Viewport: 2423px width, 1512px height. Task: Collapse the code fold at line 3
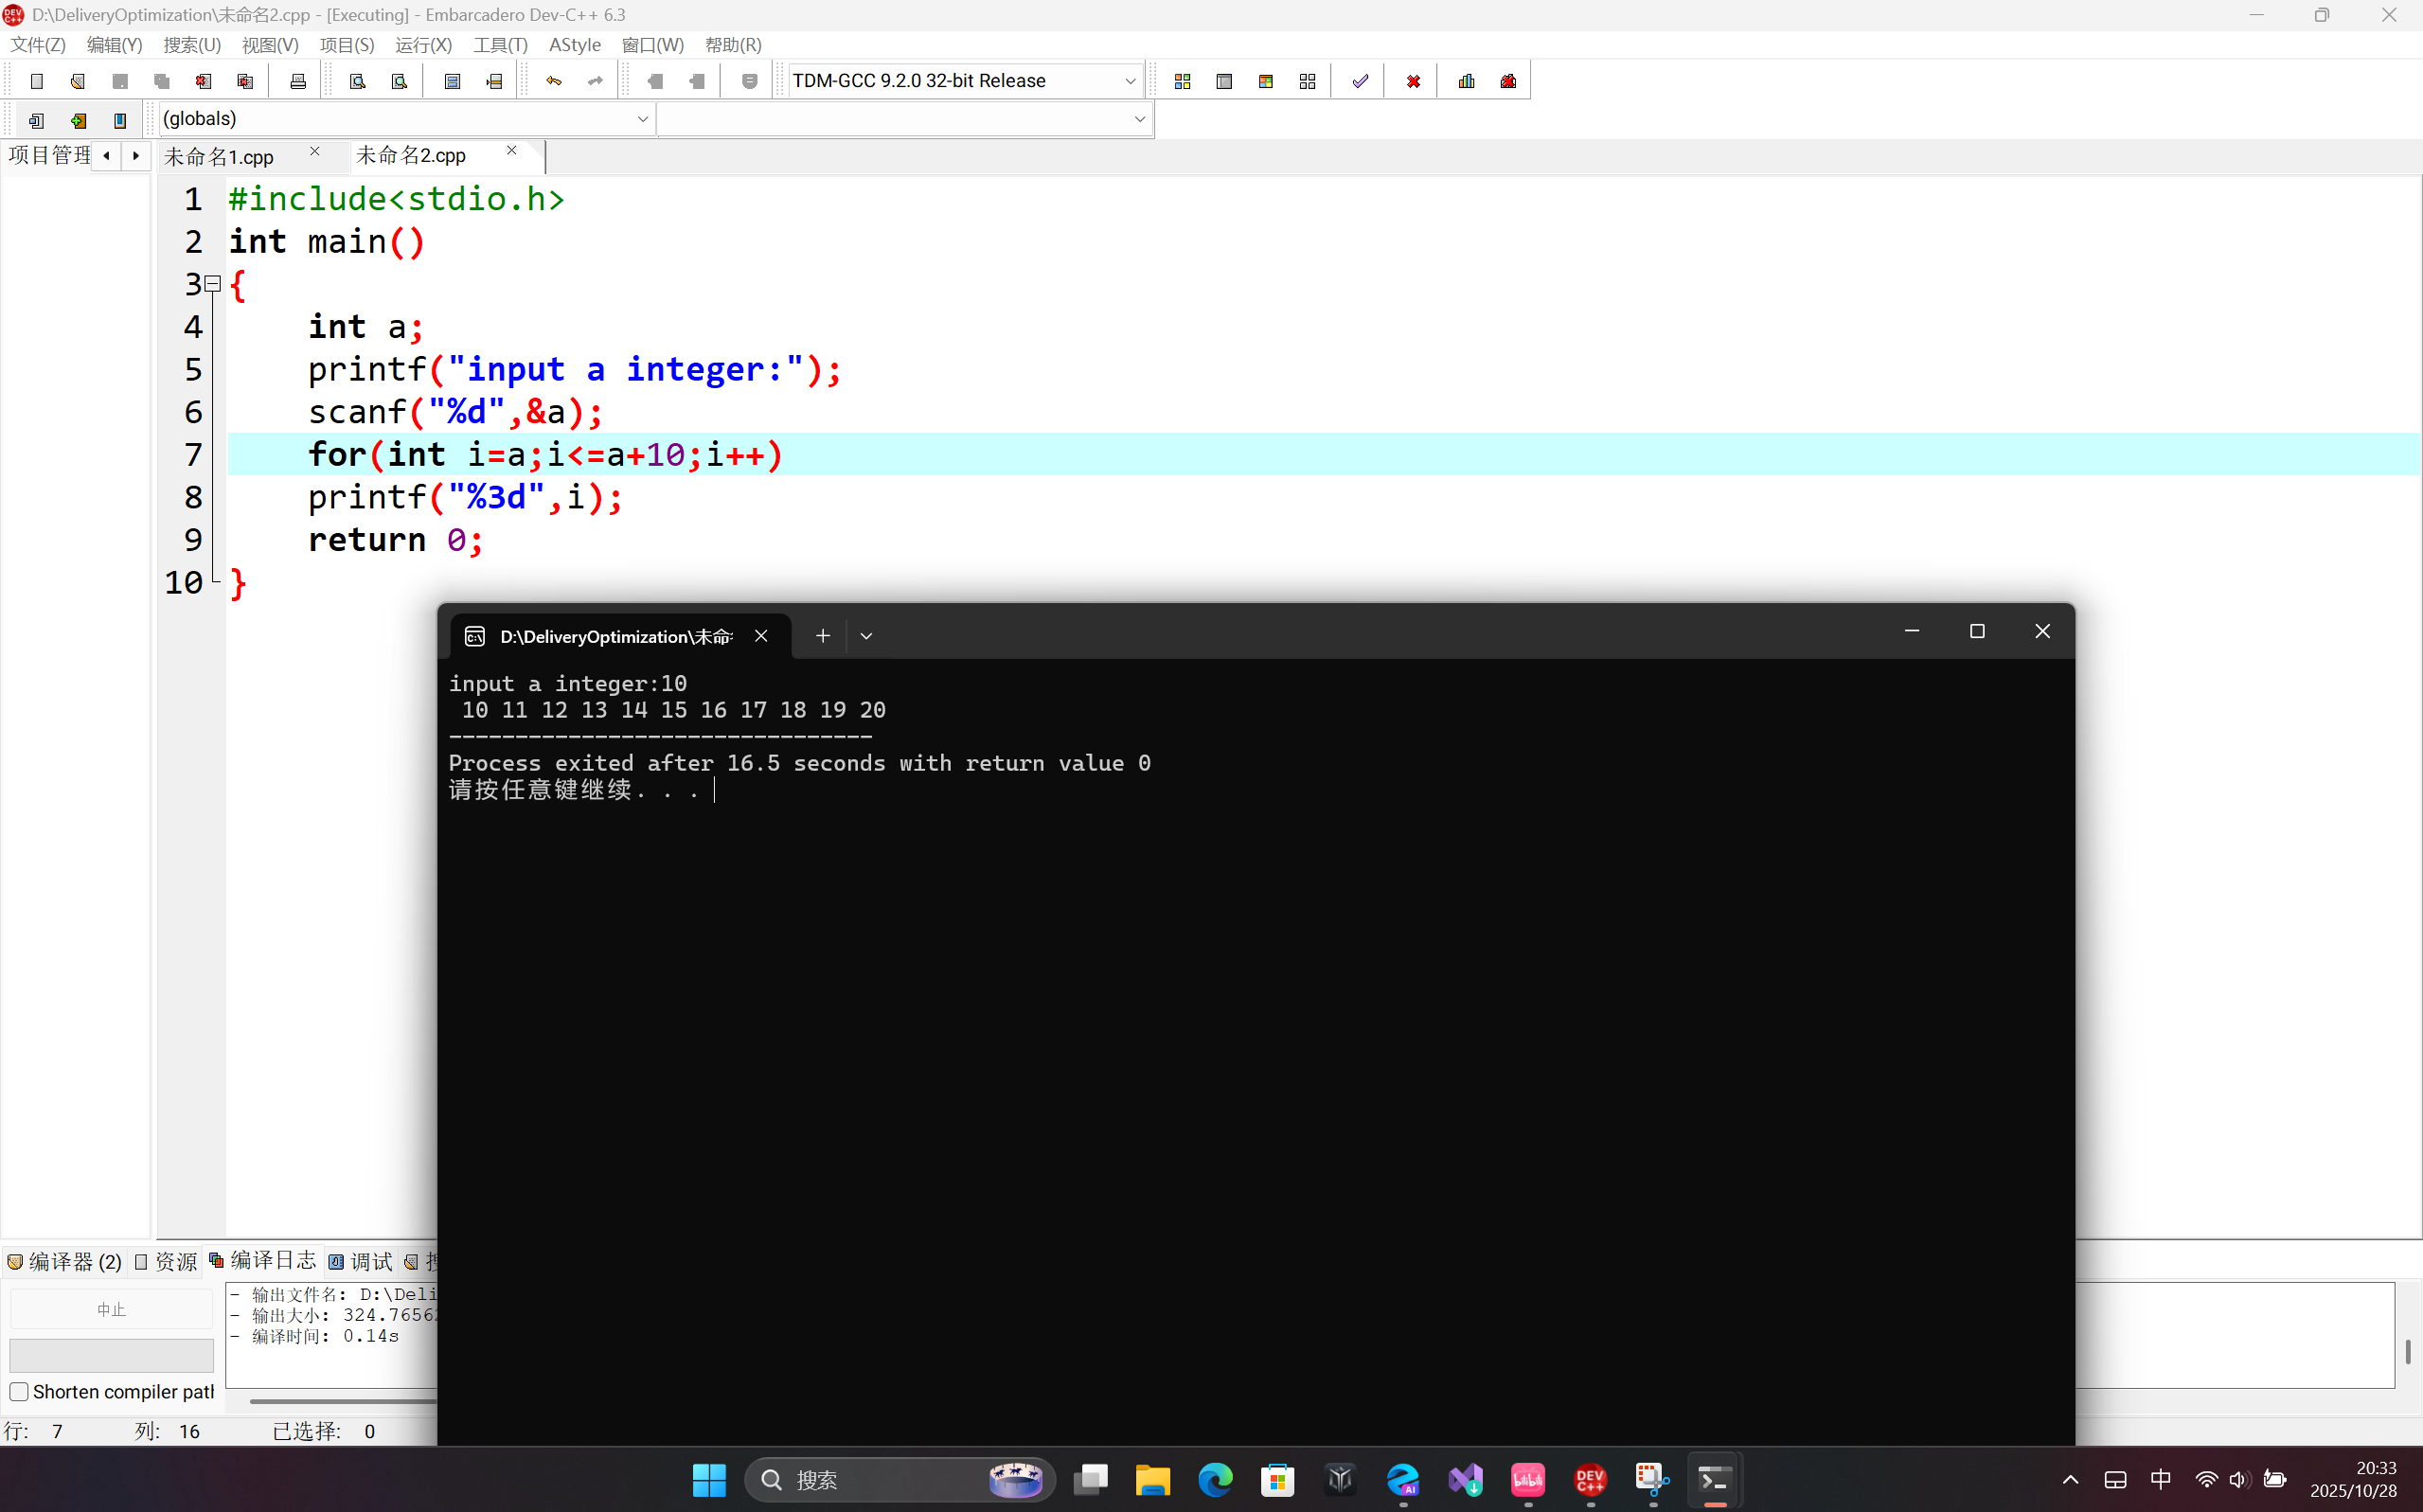(212, 285)
